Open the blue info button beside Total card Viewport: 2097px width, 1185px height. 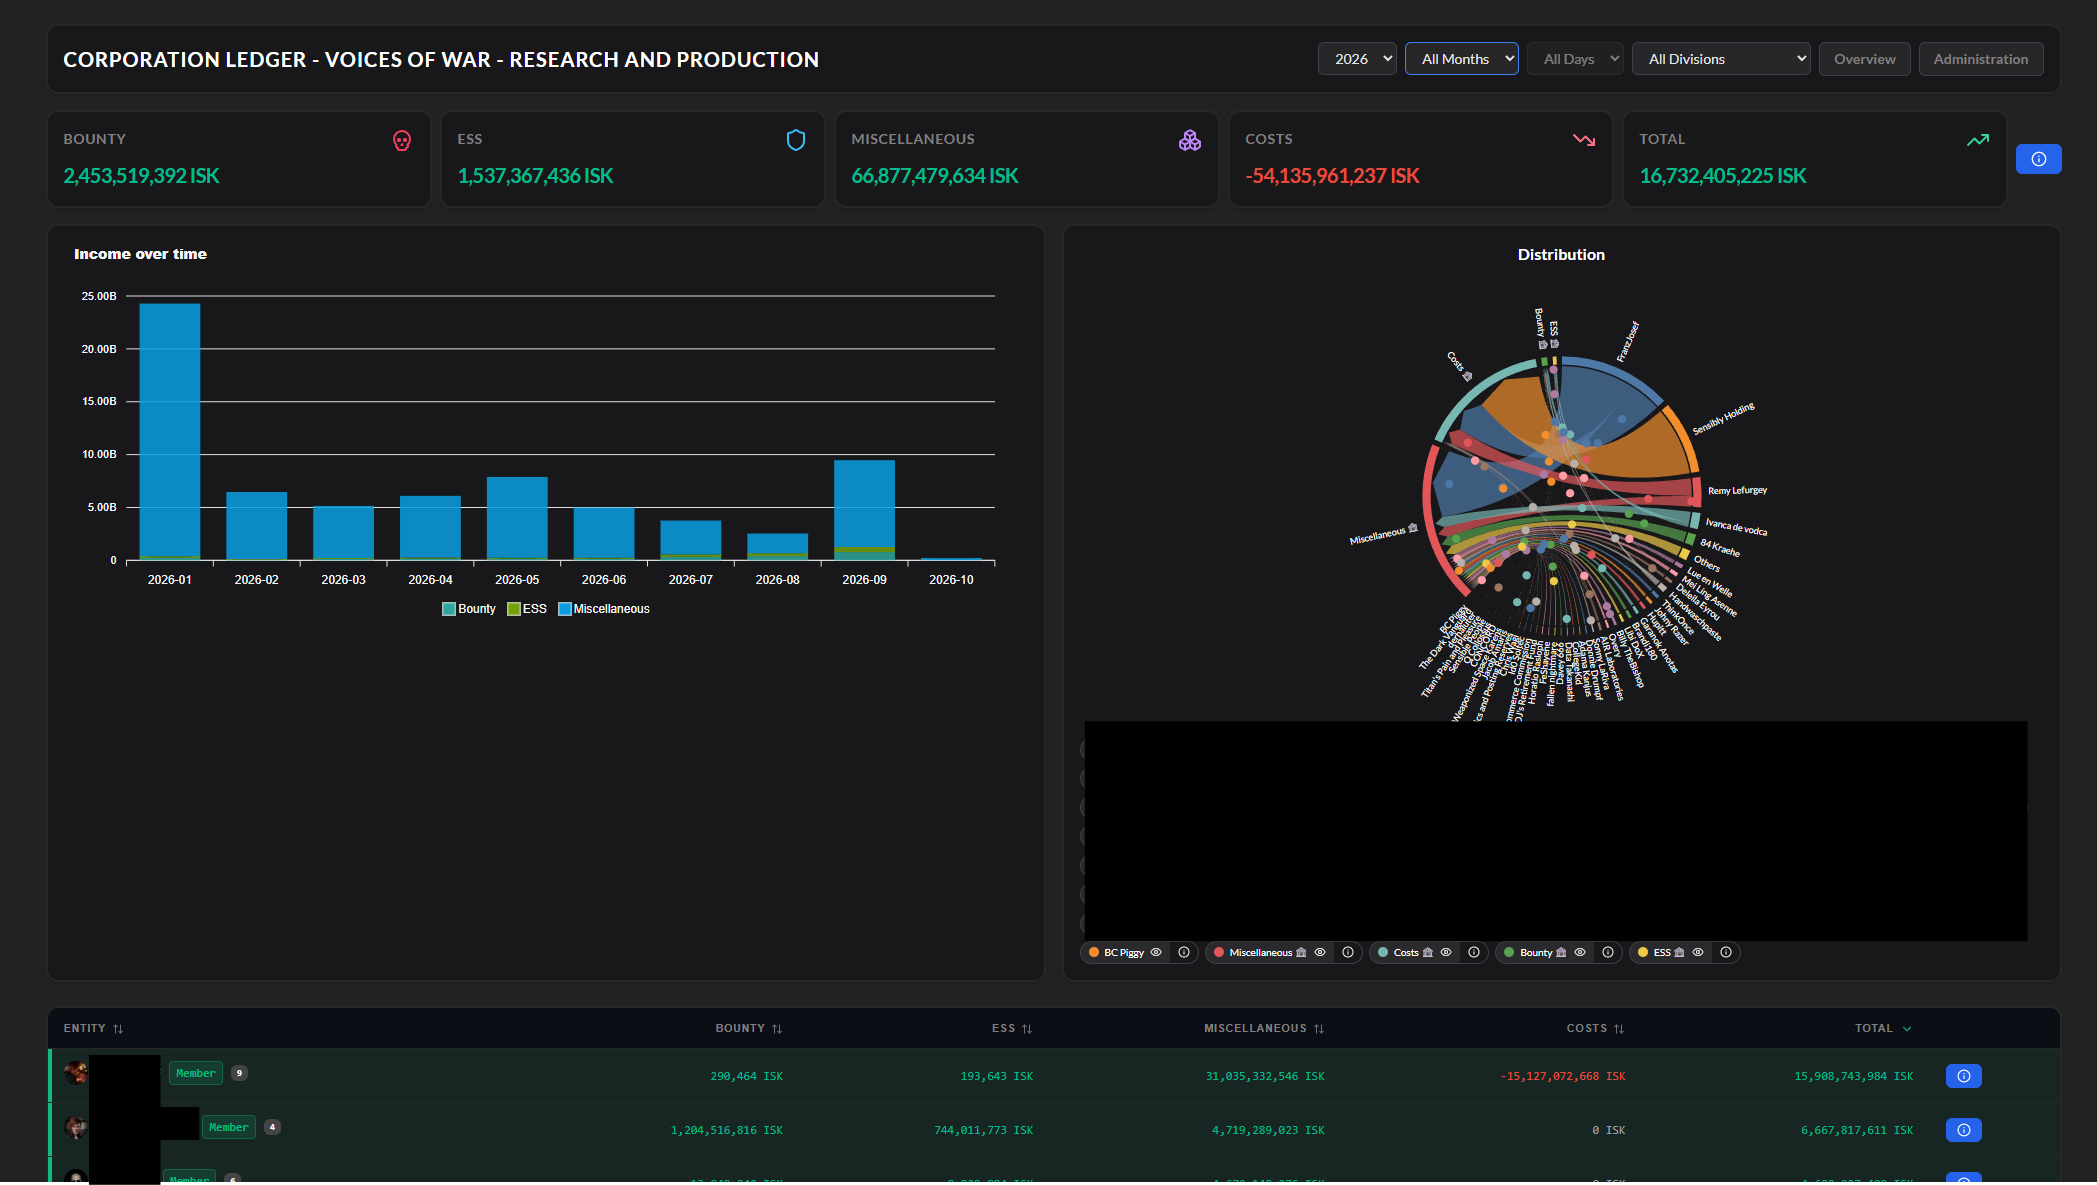tap(2039, 159)
